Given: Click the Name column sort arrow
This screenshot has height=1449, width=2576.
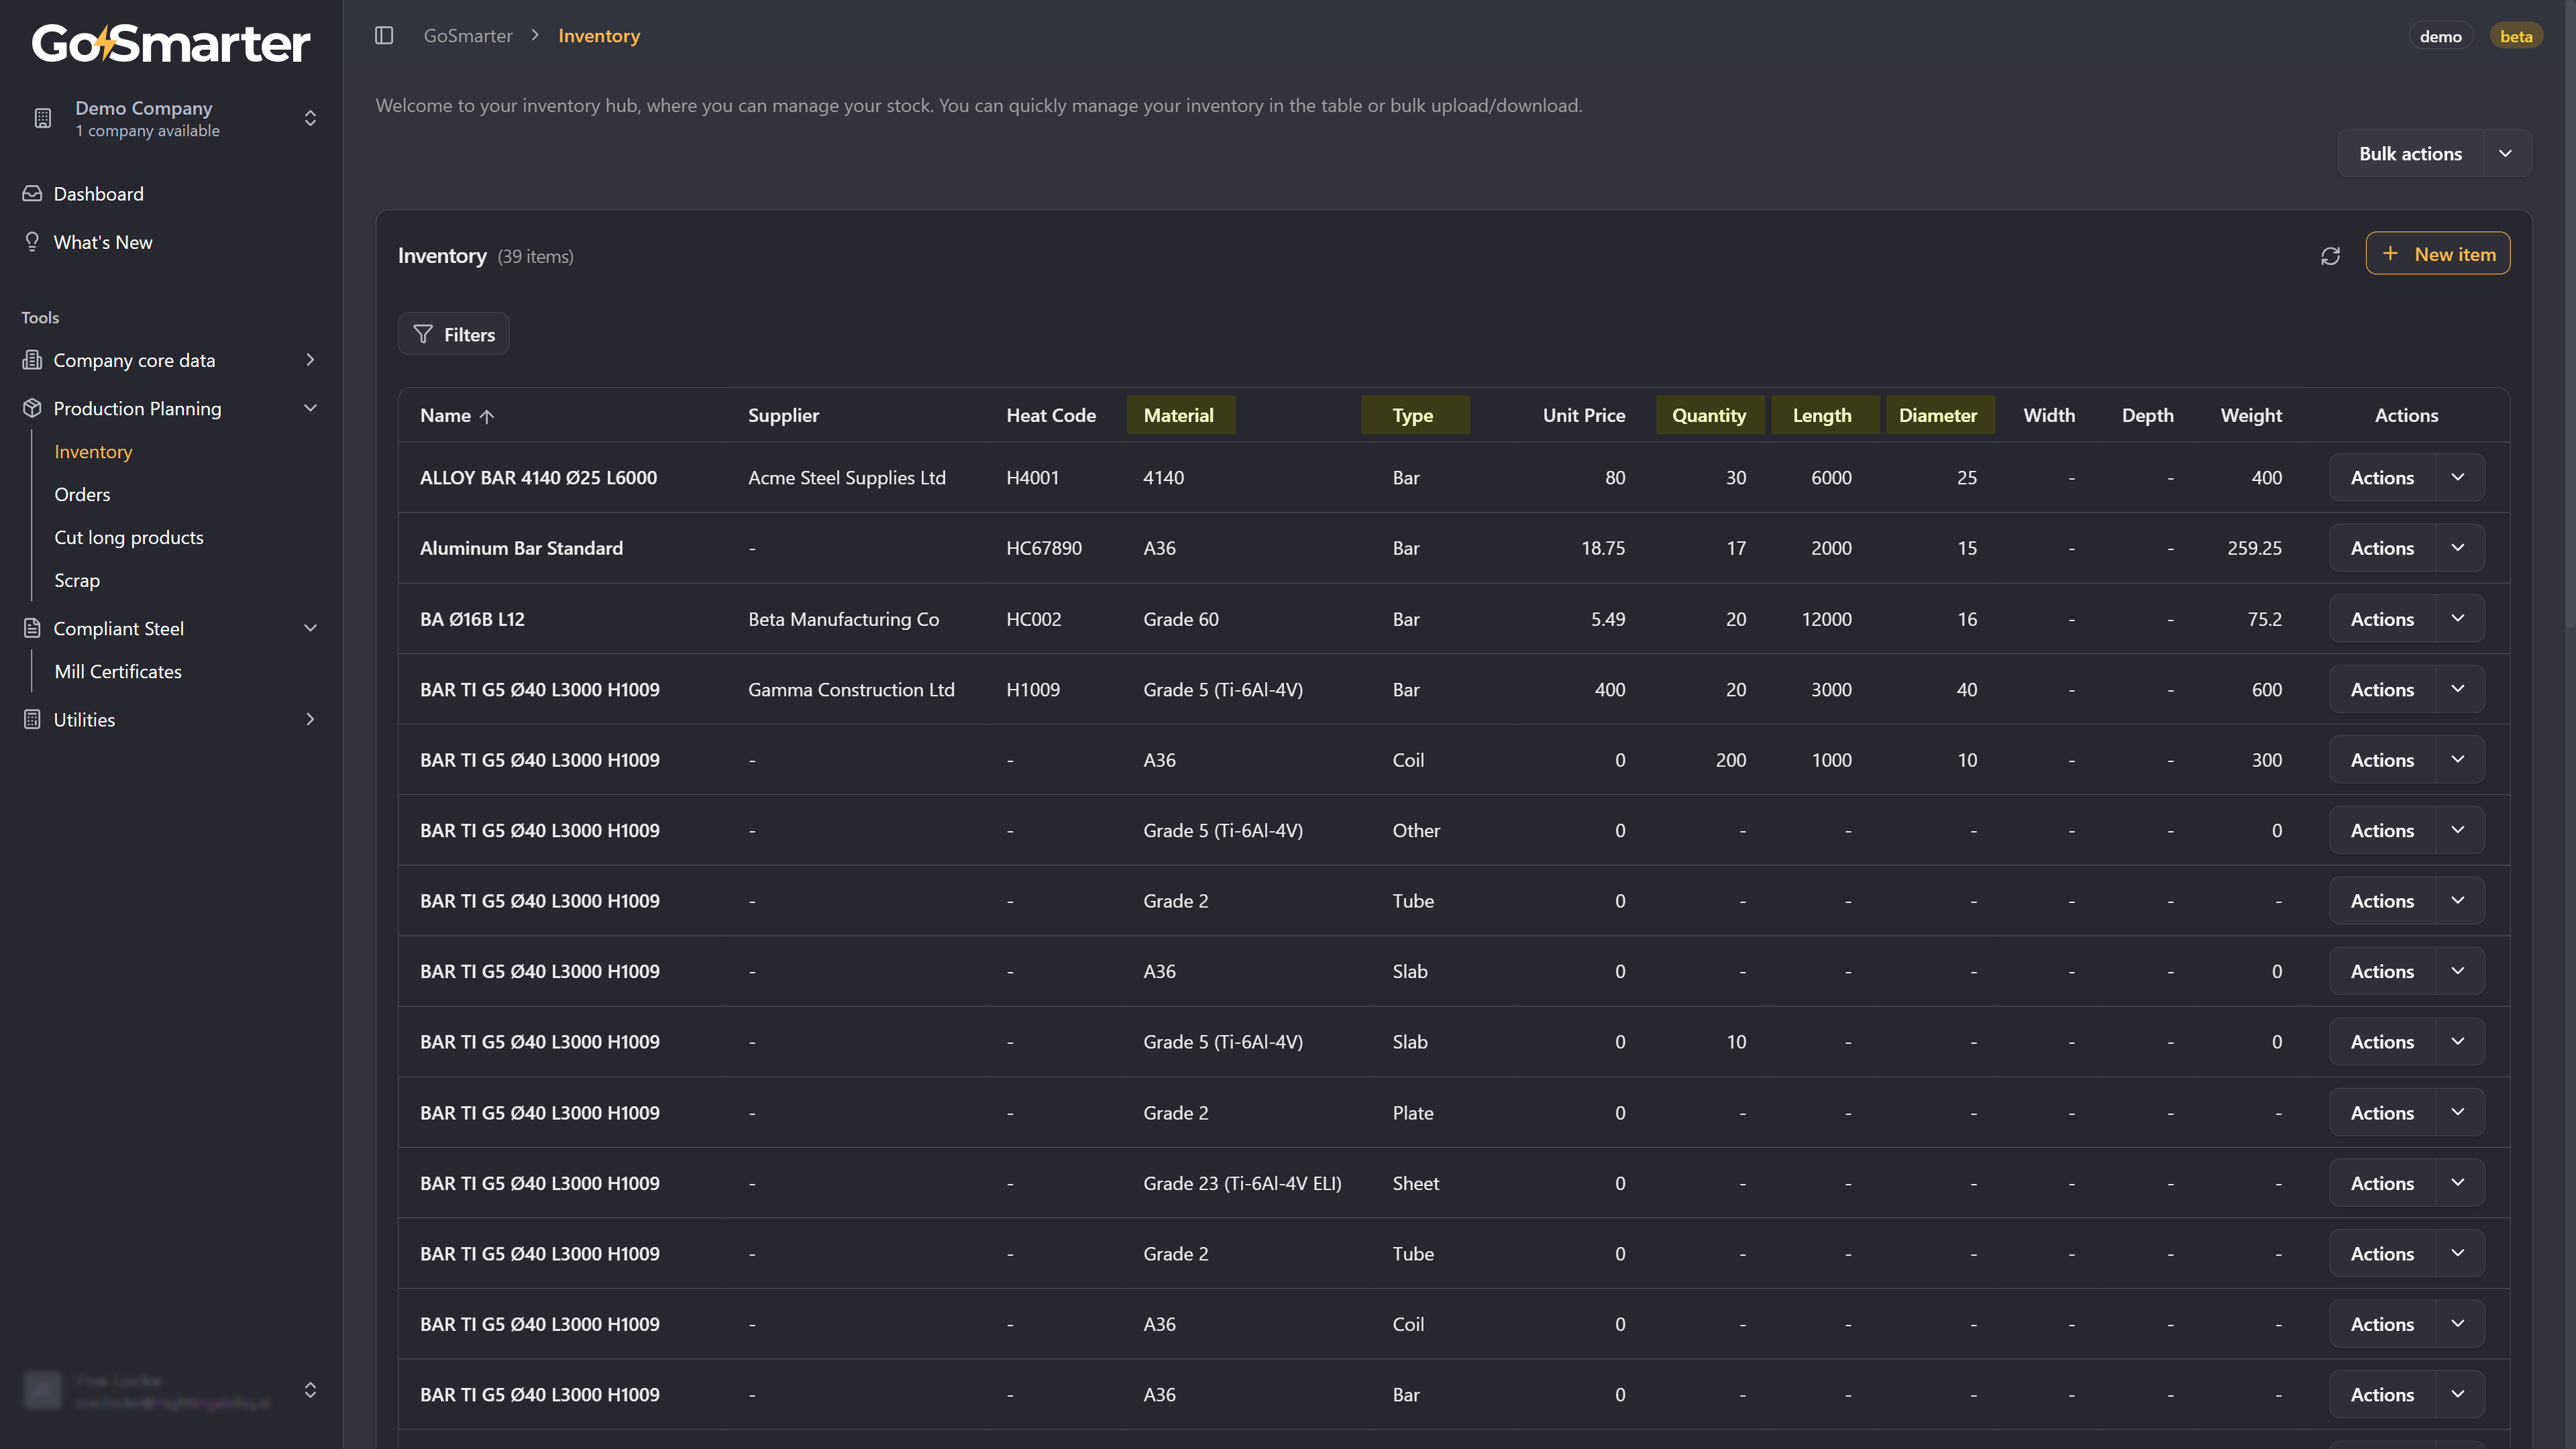Looking at the screenshot, I should point(487,416).
